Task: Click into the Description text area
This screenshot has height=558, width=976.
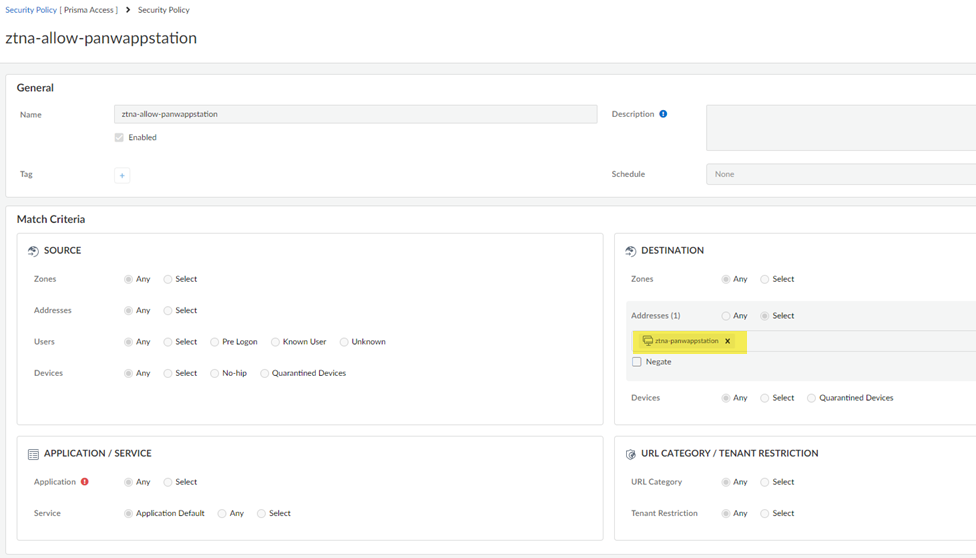Action: point(840,127)
